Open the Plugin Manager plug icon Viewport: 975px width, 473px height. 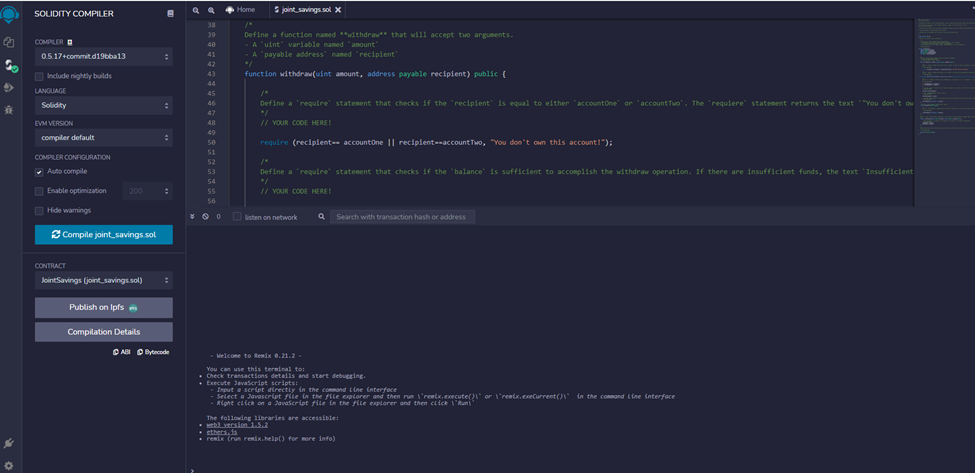9,443
